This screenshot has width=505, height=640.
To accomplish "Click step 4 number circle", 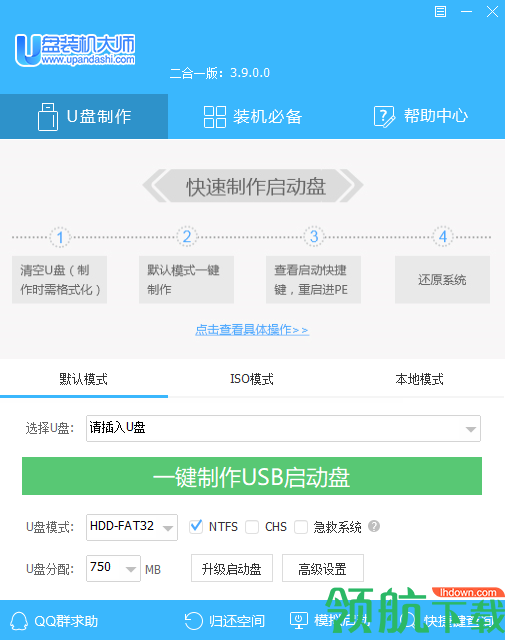I will click(443, 237).
